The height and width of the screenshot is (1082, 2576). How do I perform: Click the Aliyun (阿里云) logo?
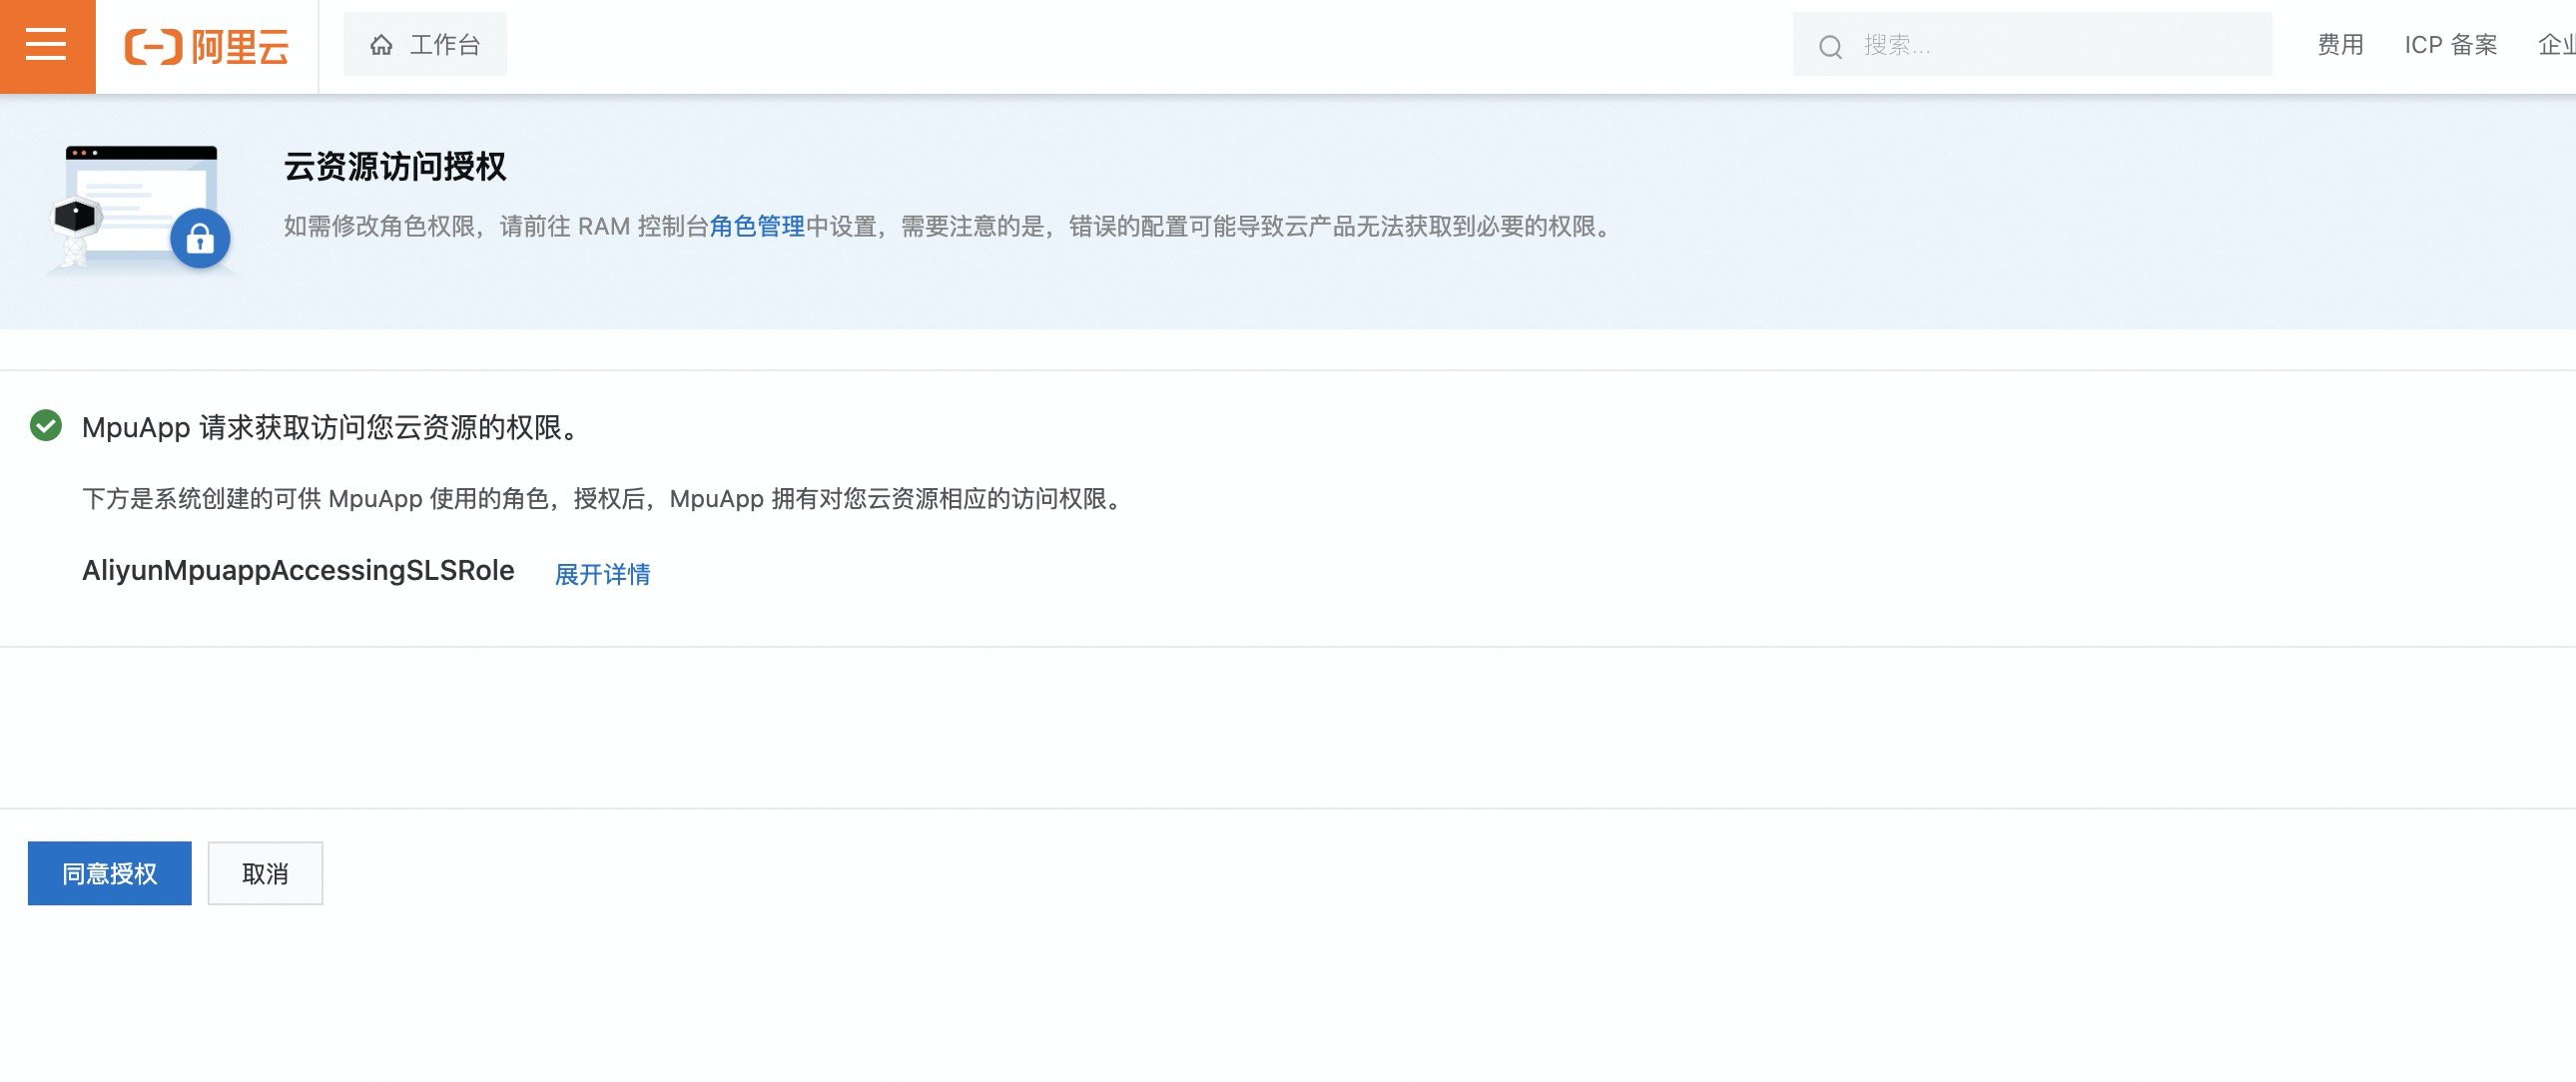tap(207, 46)
